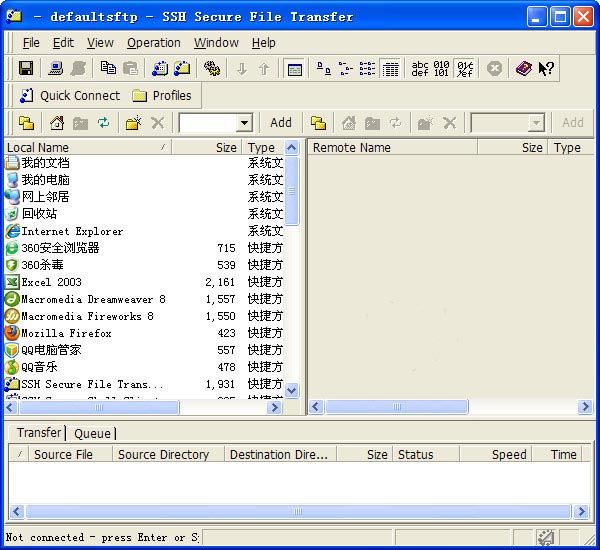The height and width of the screenshot is (550, 600).
Task: Open the View menu
Action: click(x=100, y=42)
